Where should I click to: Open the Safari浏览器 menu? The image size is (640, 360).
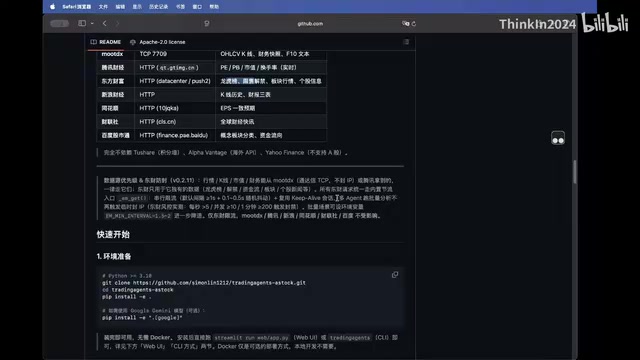click(77, 7)
